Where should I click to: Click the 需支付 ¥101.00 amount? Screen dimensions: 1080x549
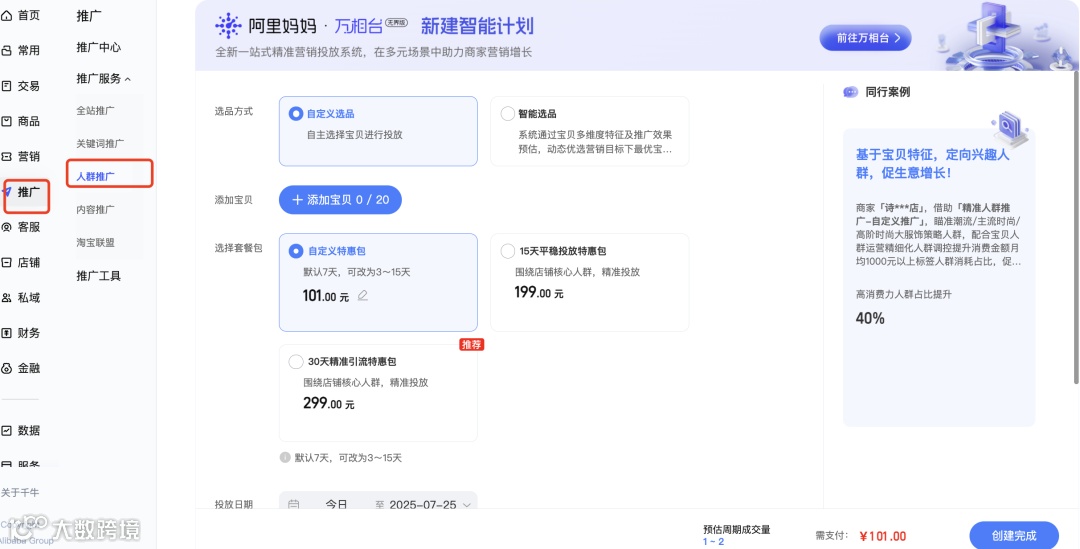(883, 536)
